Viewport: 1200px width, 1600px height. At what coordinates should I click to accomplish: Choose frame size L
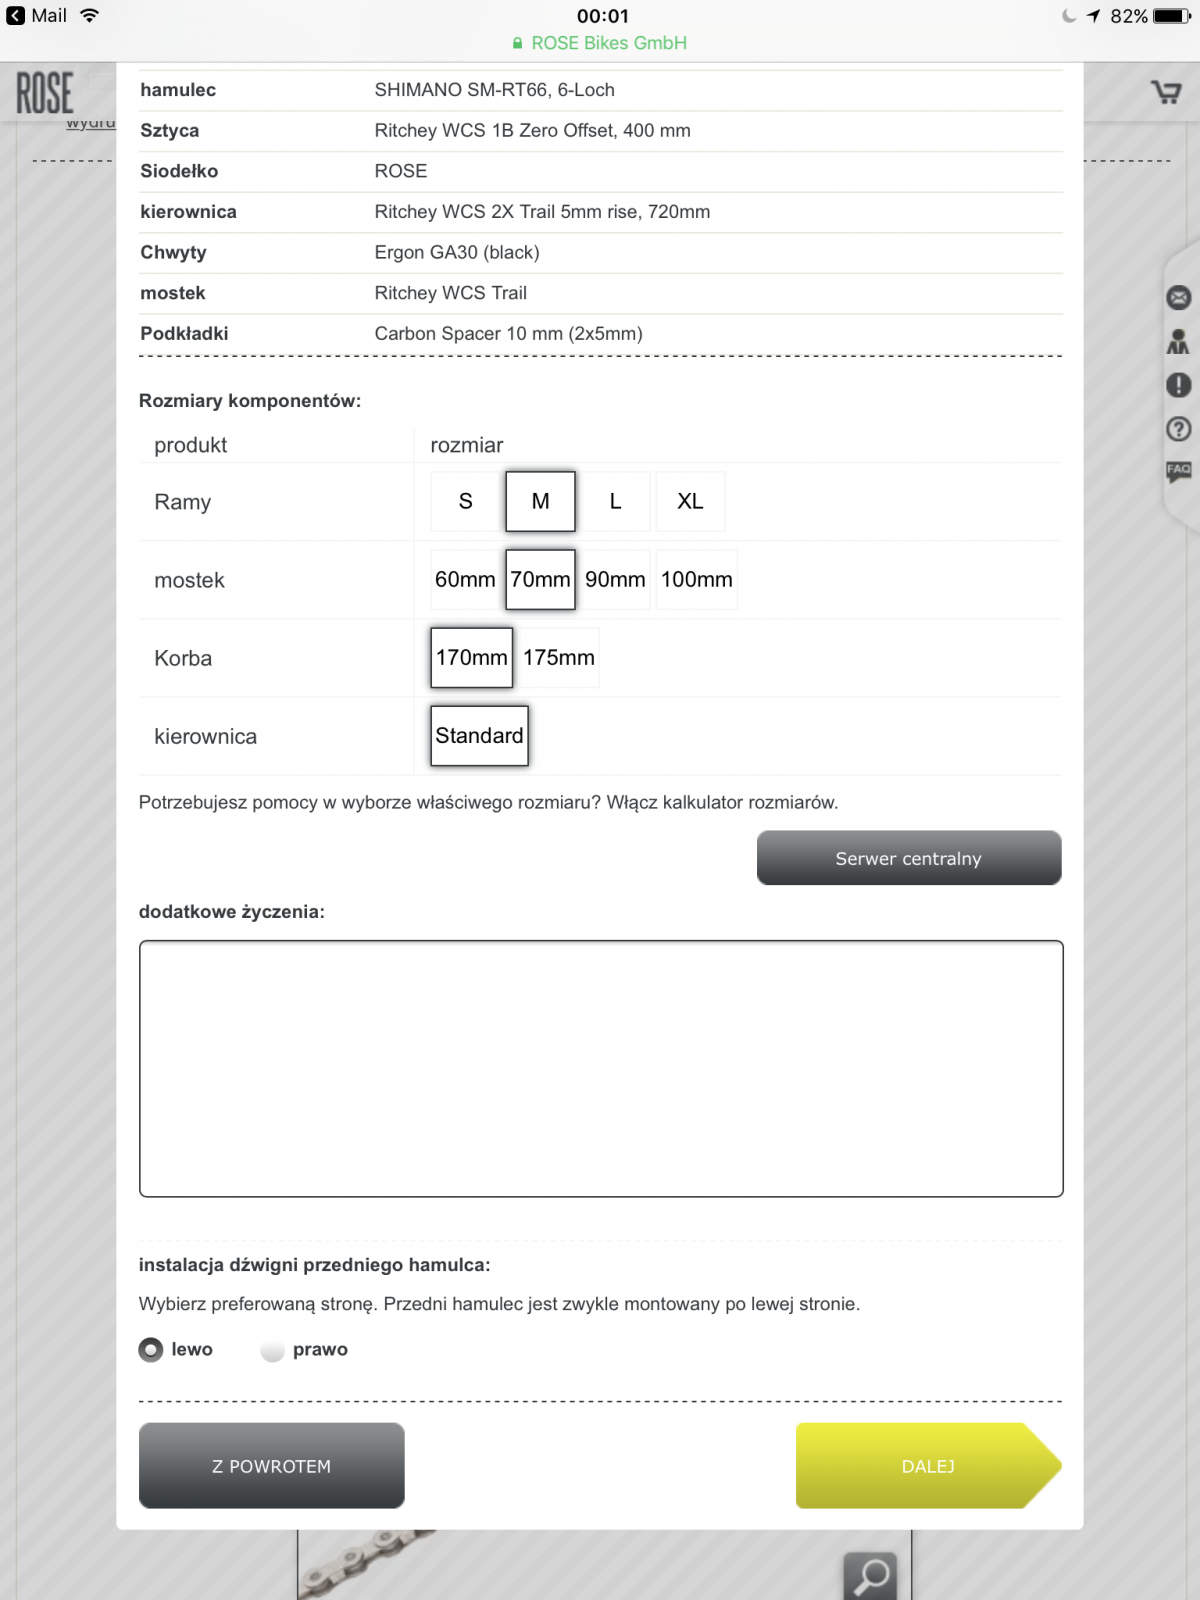[x=615, y=502]
